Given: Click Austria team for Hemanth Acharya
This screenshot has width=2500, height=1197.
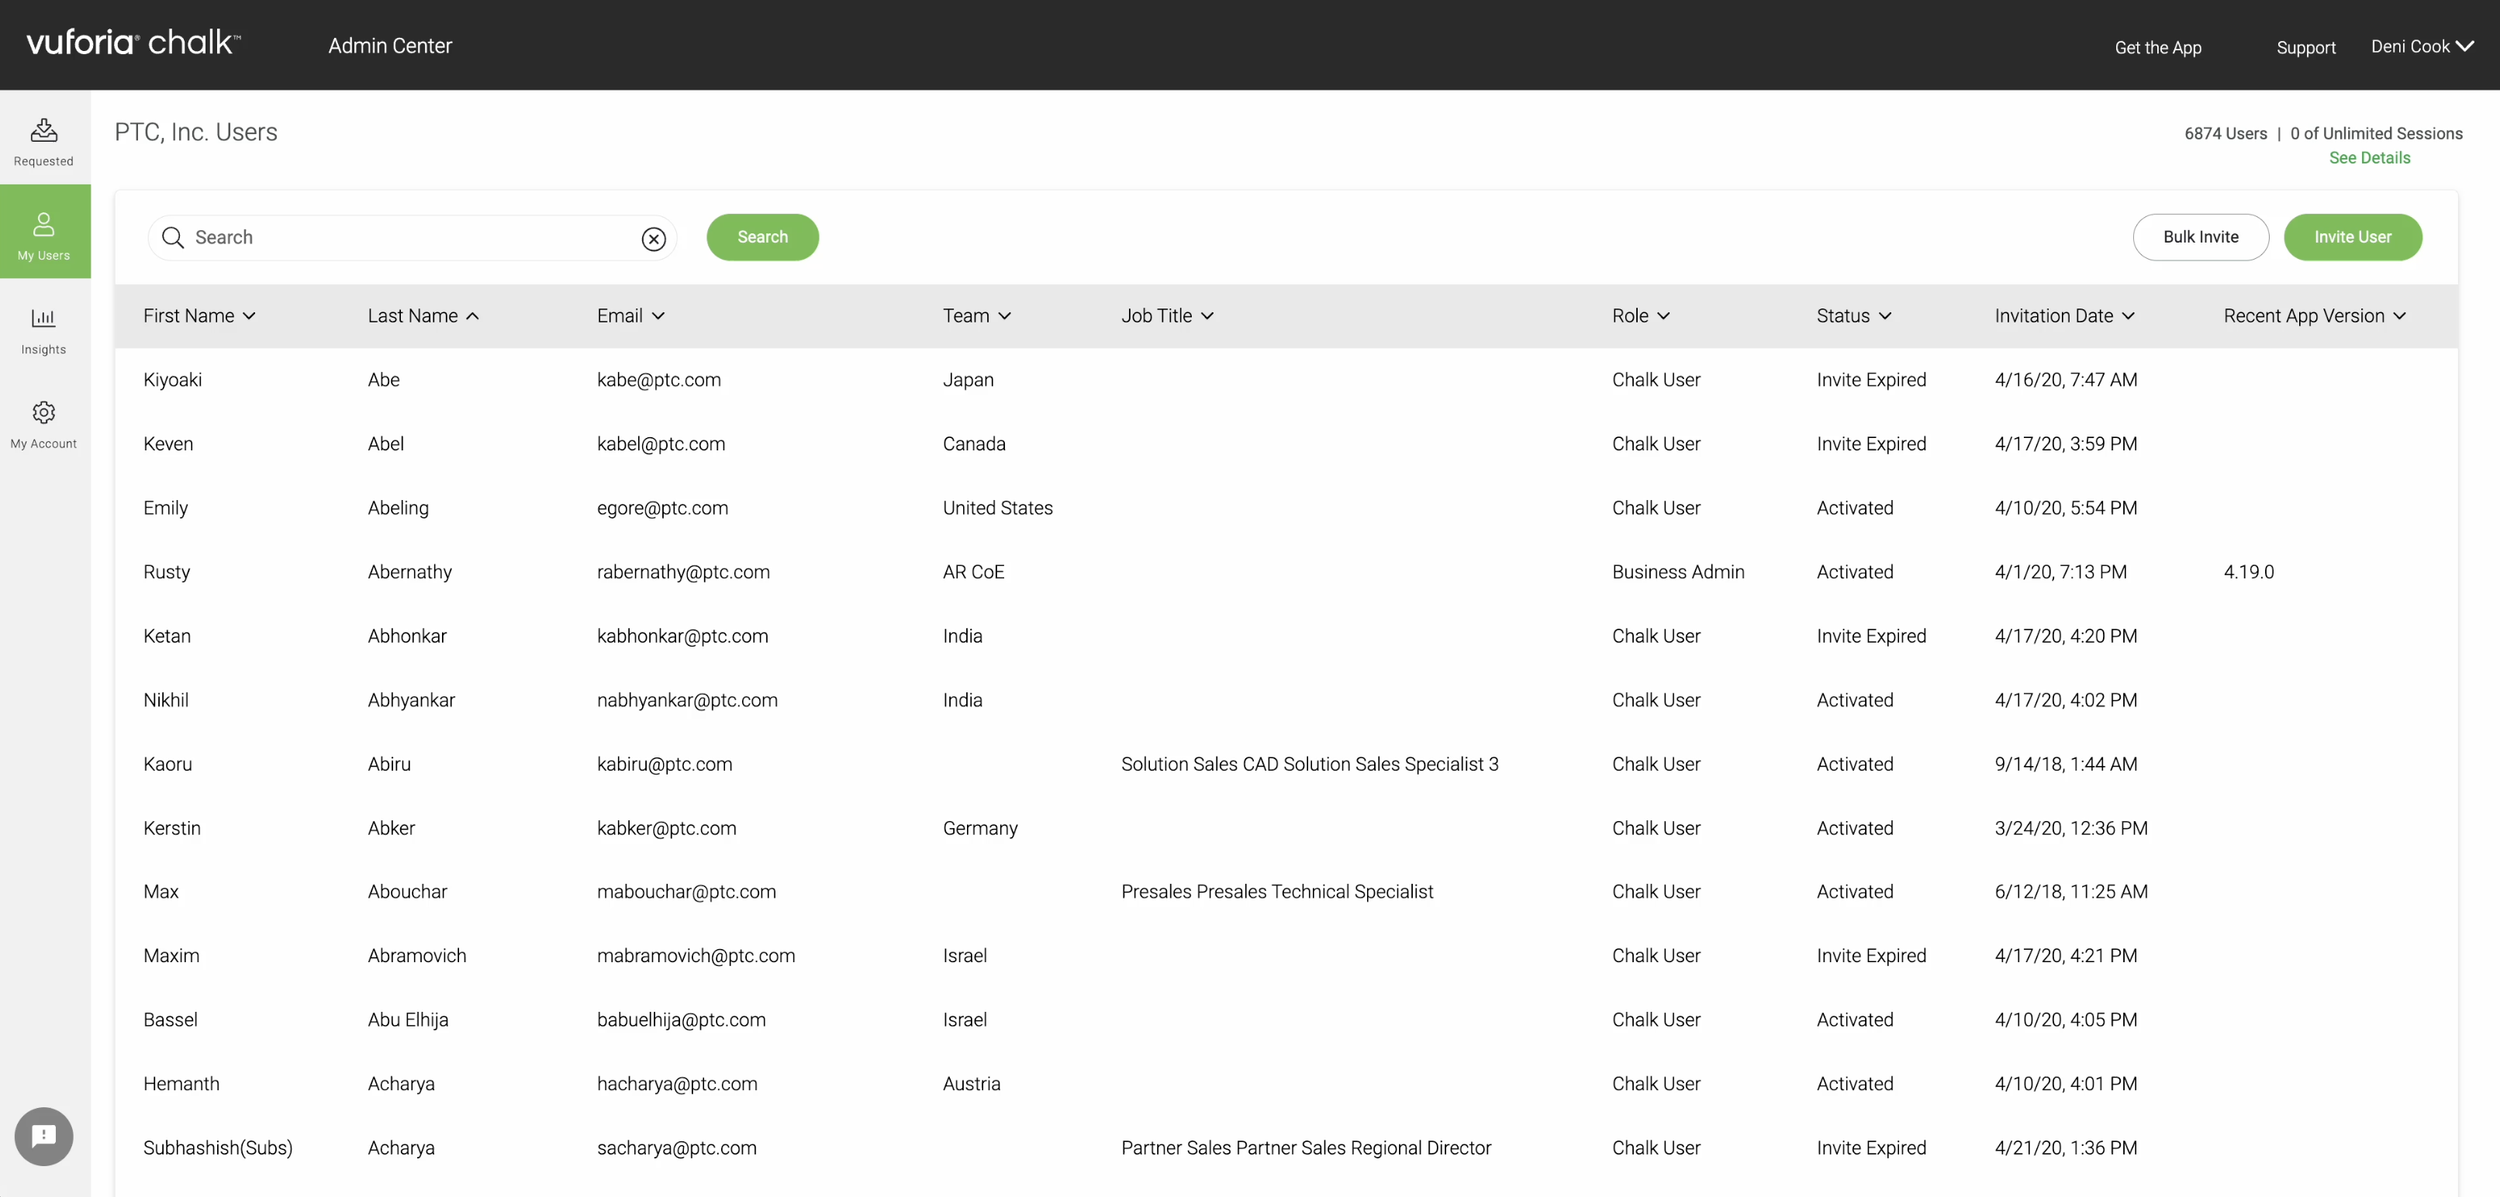Looking at the screenshot, I should coord(971,1083).
